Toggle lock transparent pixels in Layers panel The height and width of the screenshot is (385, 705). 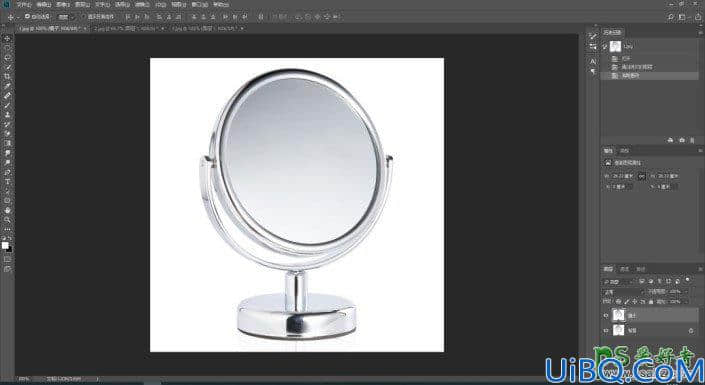pyautogui.click(x=619, y=301)
